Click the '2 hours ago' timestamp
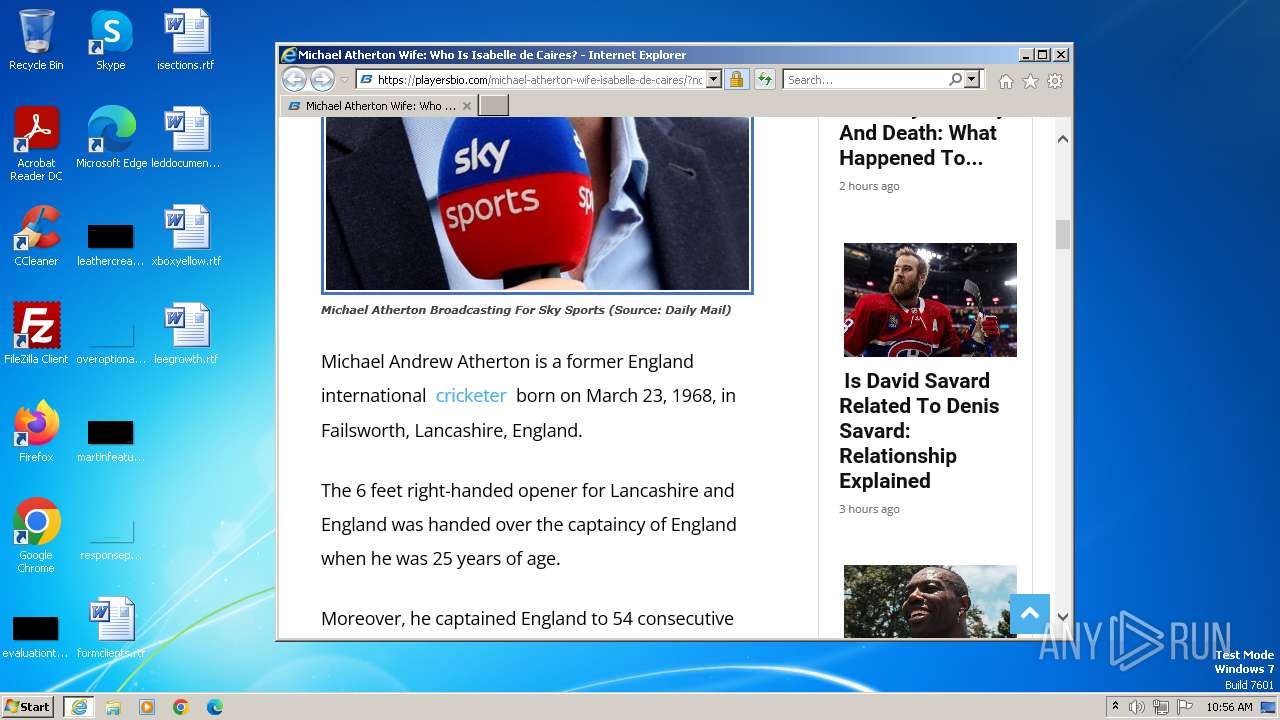 [869, 186]
